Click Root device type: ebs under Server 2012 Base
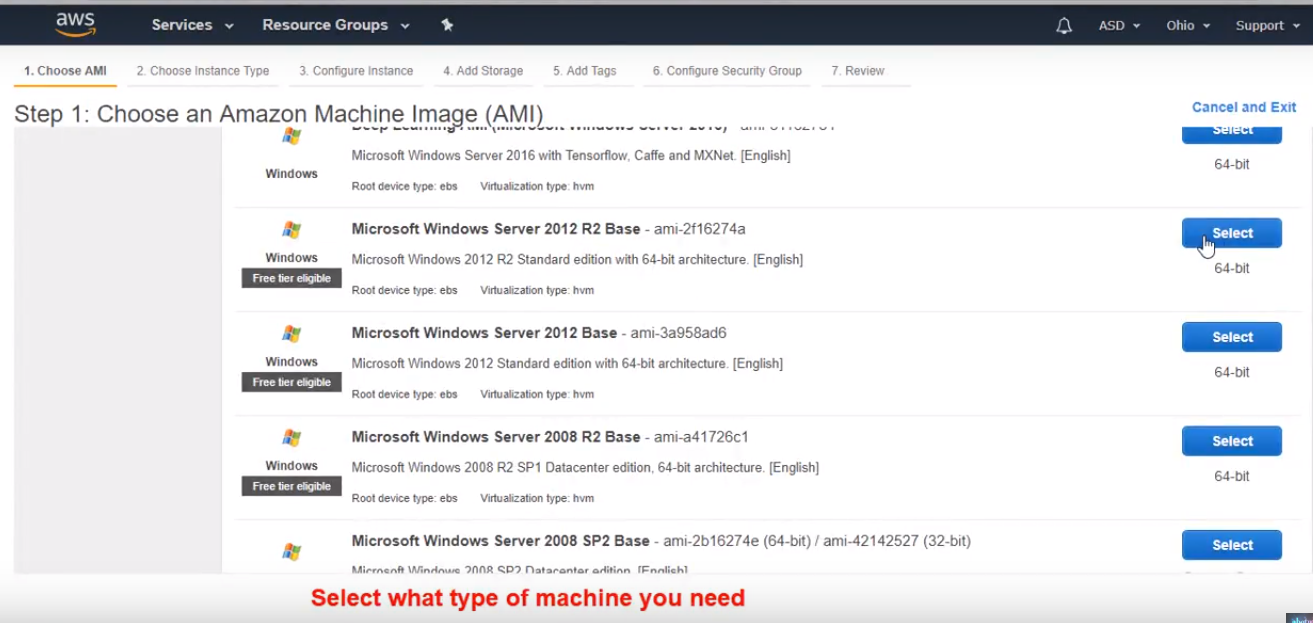This screenshot has width=1313, height=623. point(404,394)
